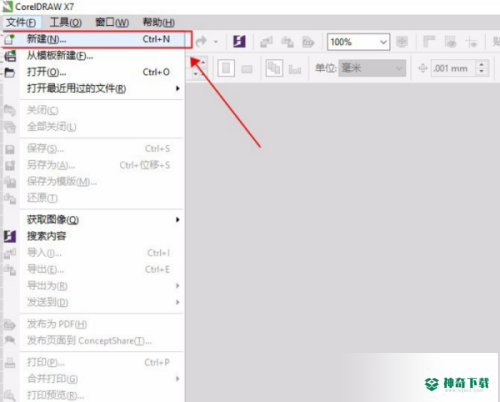Click the purple Search Content toolbar icon
Screen dimensions: 500x402
click(239, 42)
